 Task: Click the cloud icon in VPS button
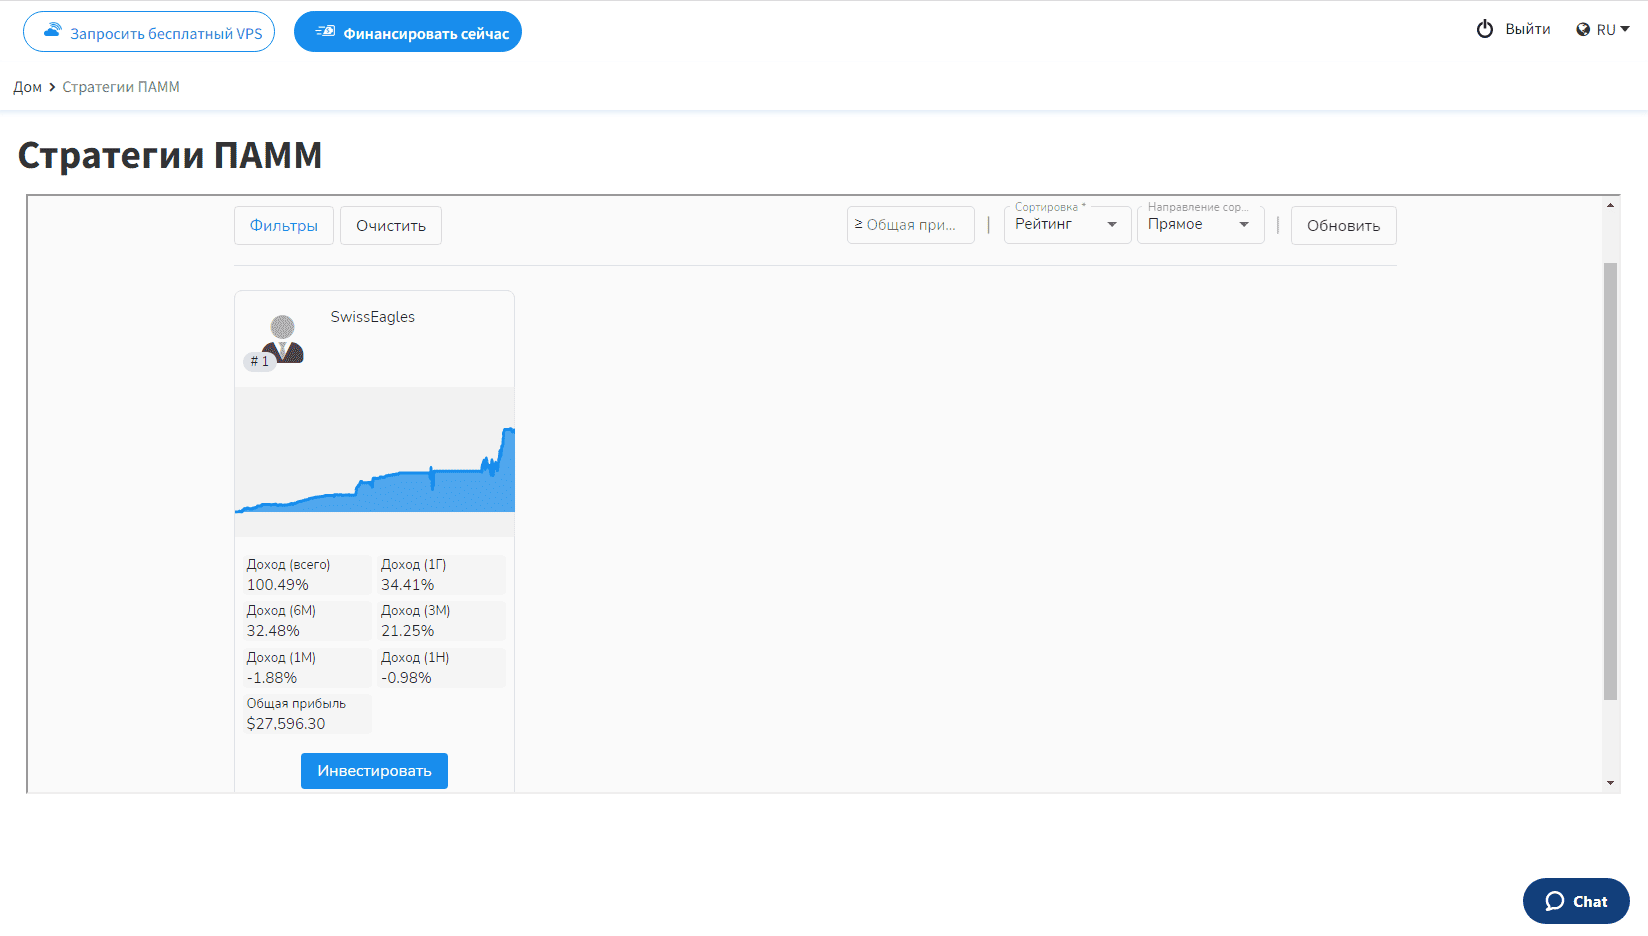(x=52, y=31)
